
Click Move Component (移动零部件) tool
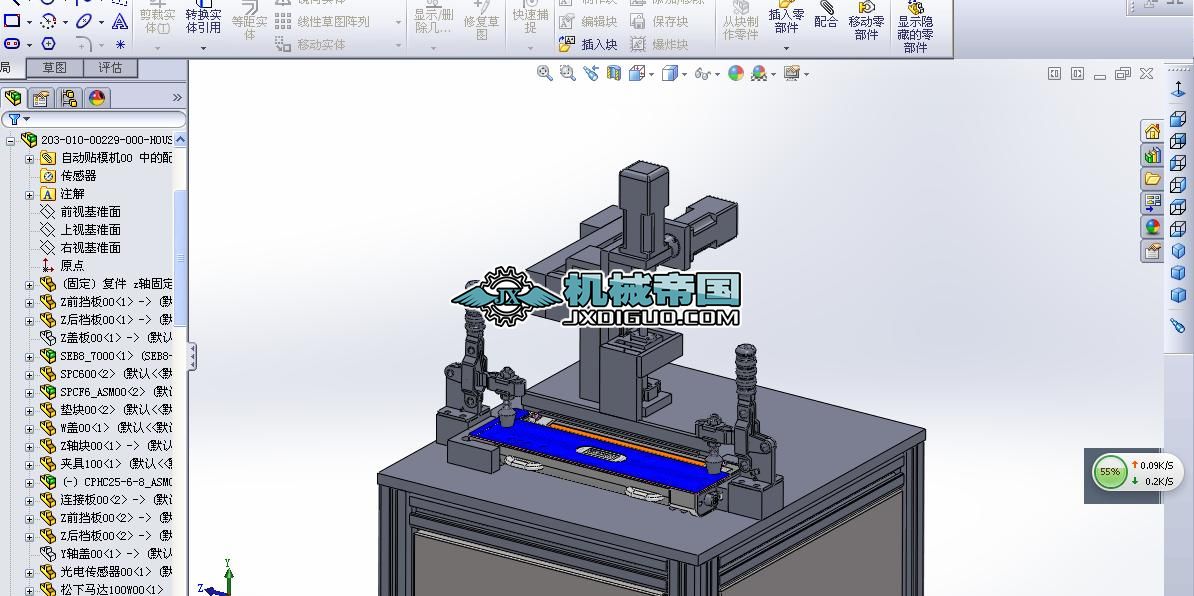tap(867, 21)
